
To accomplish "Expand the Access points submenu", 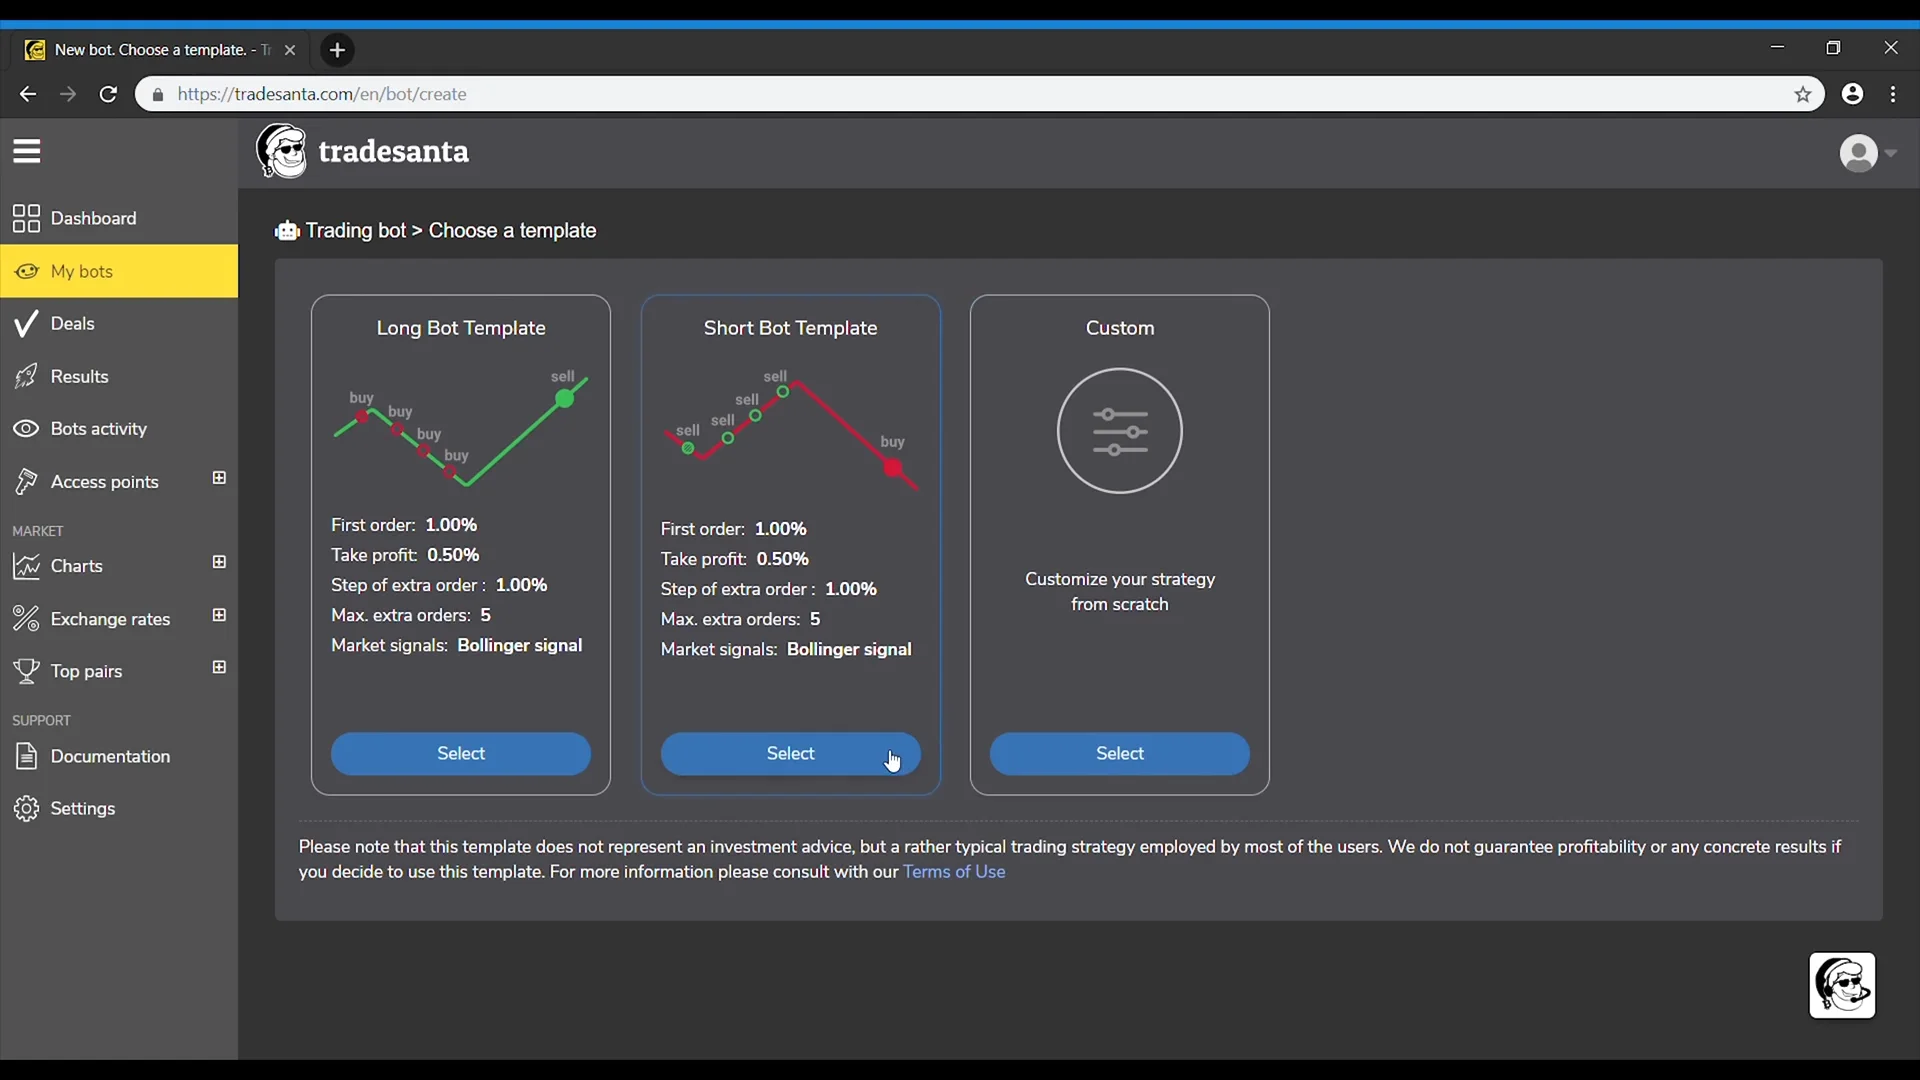I will [x=219, y=478].
